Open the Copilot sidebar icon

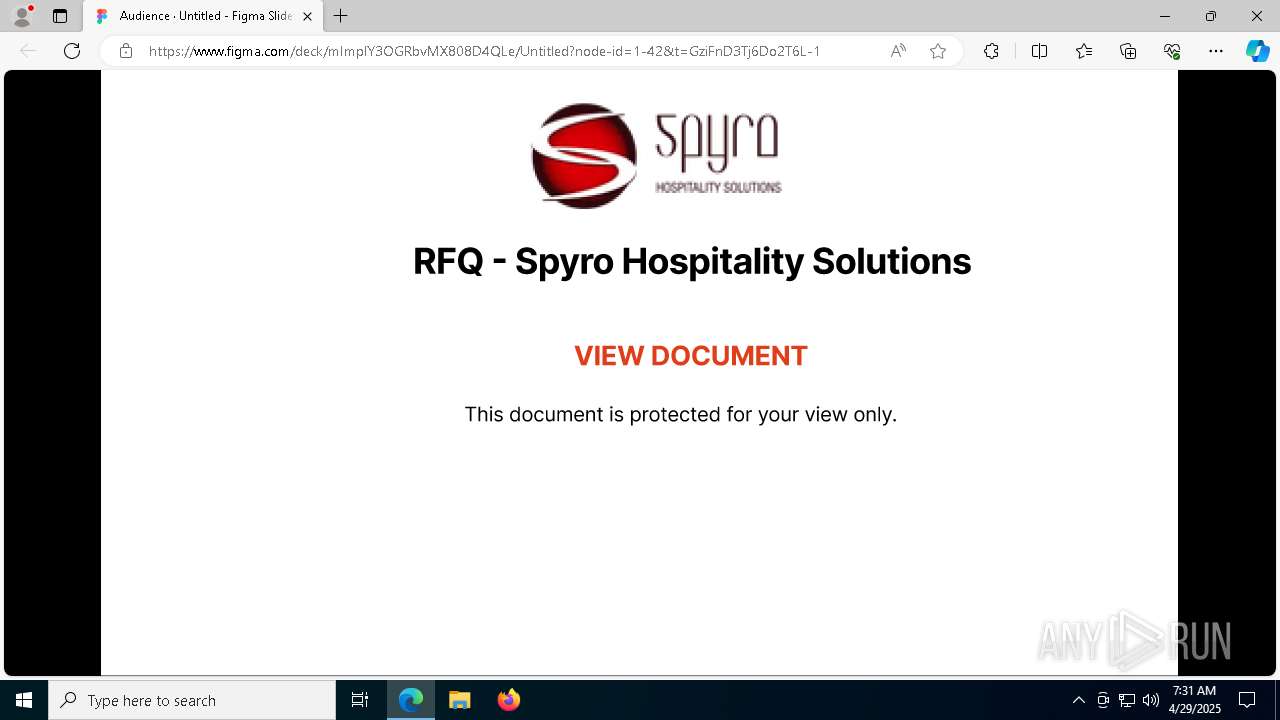[x=1257, y=51]
